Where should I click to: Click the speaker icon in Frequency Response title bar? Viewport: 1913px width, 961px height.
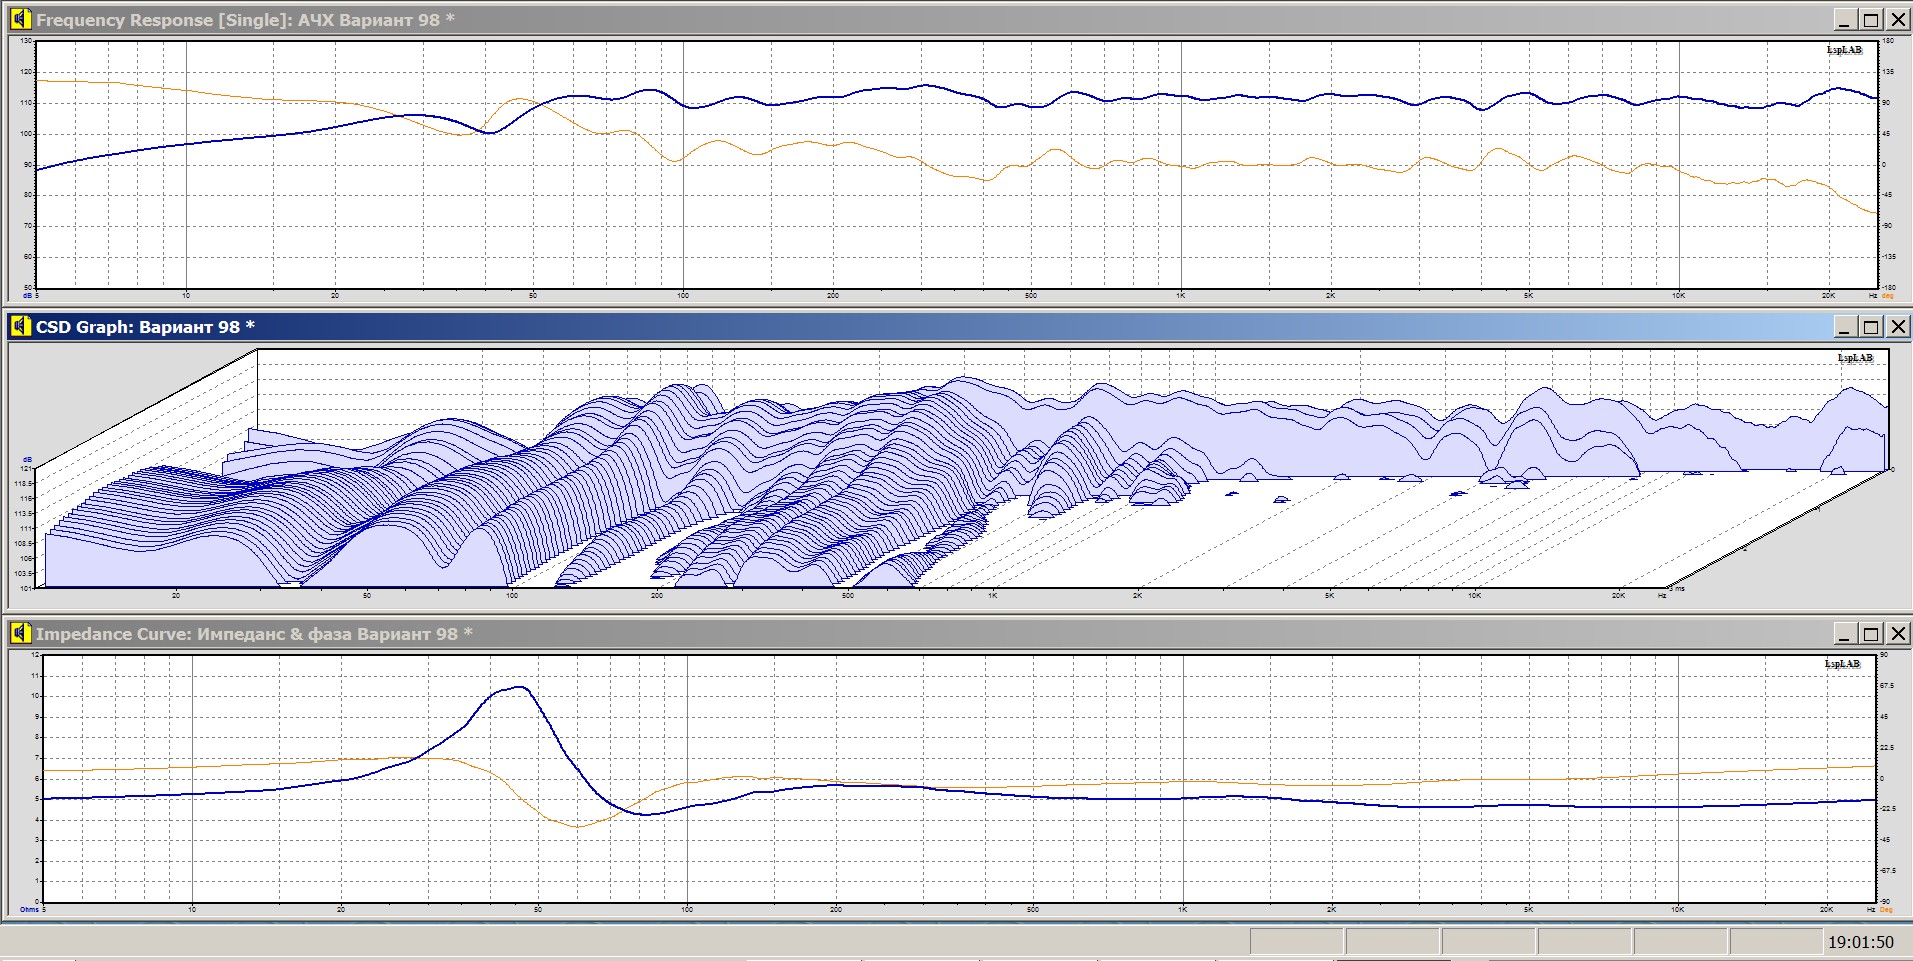click(x=21, y=20)
